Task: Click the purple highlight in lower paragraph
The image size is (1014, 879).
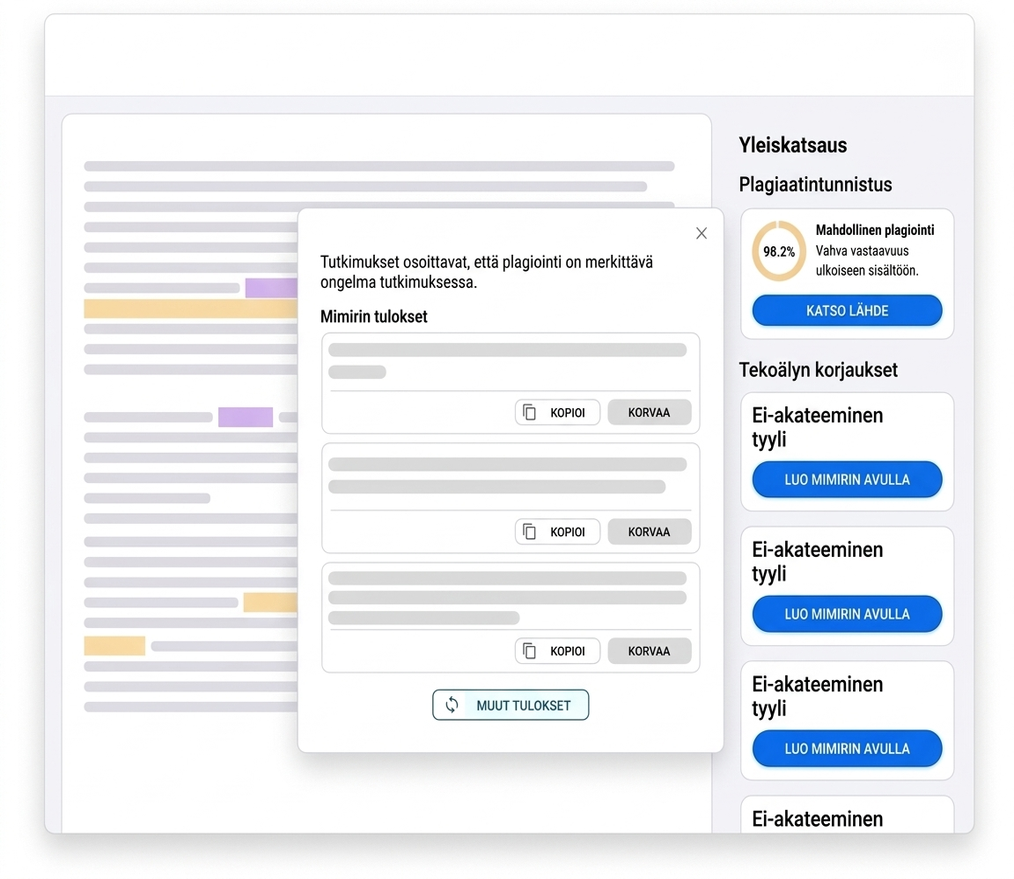Action: (245, 417)
